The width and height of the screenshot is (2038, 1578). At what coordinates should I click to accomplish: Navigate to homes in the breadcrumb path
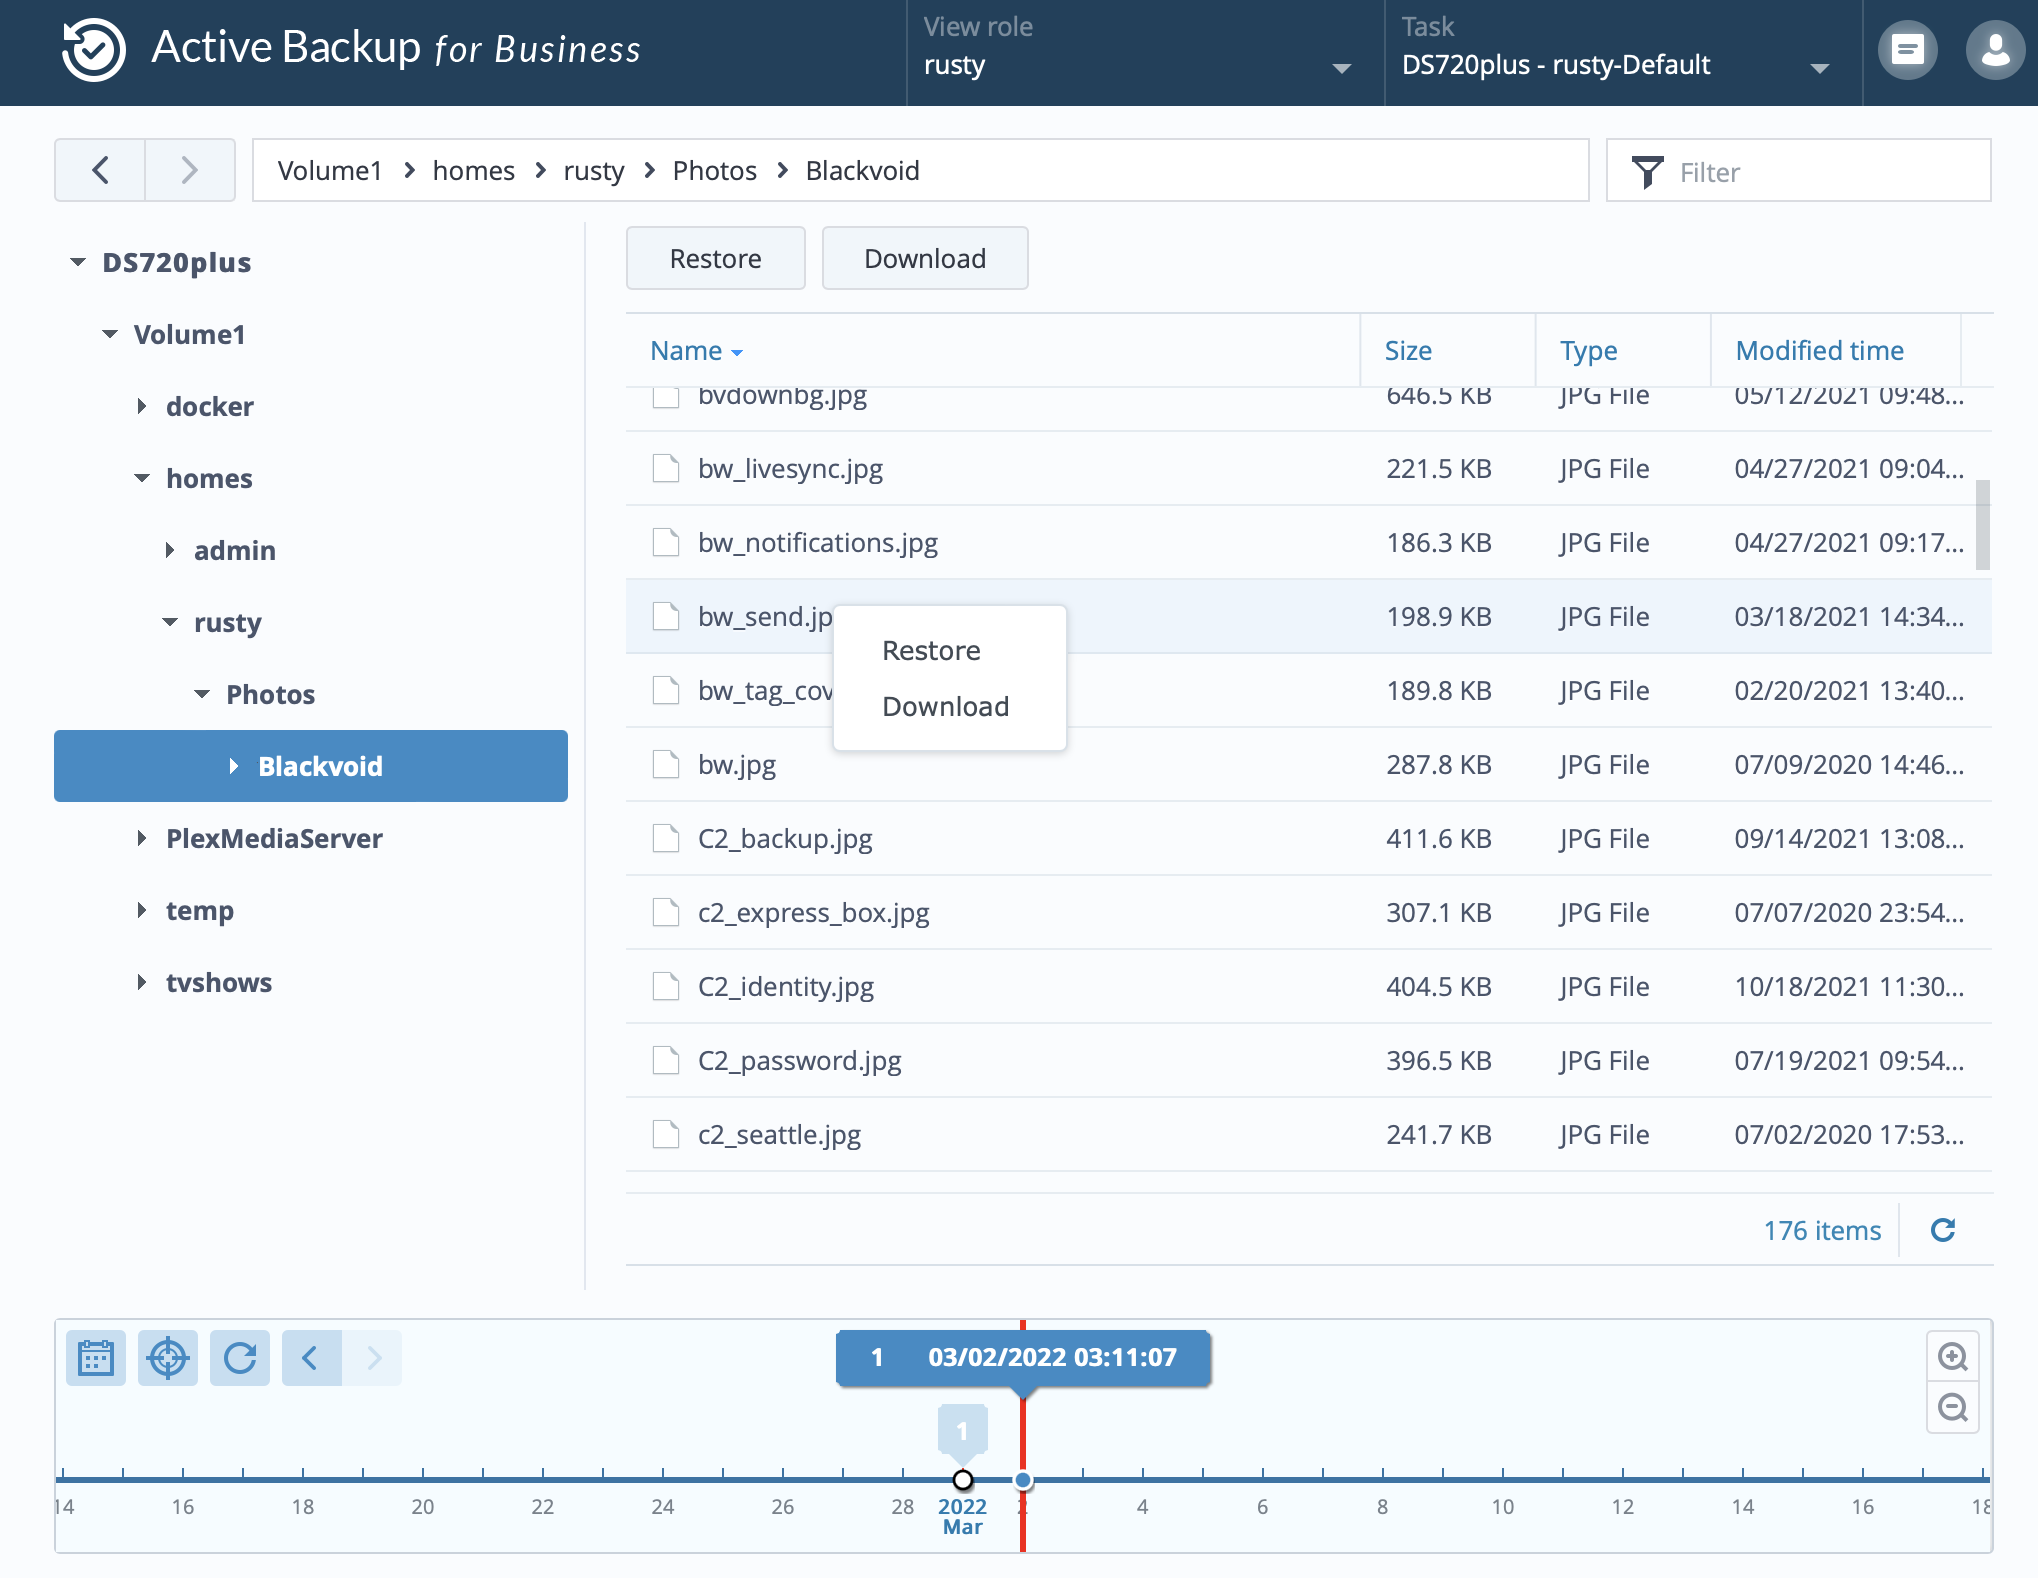473,170
